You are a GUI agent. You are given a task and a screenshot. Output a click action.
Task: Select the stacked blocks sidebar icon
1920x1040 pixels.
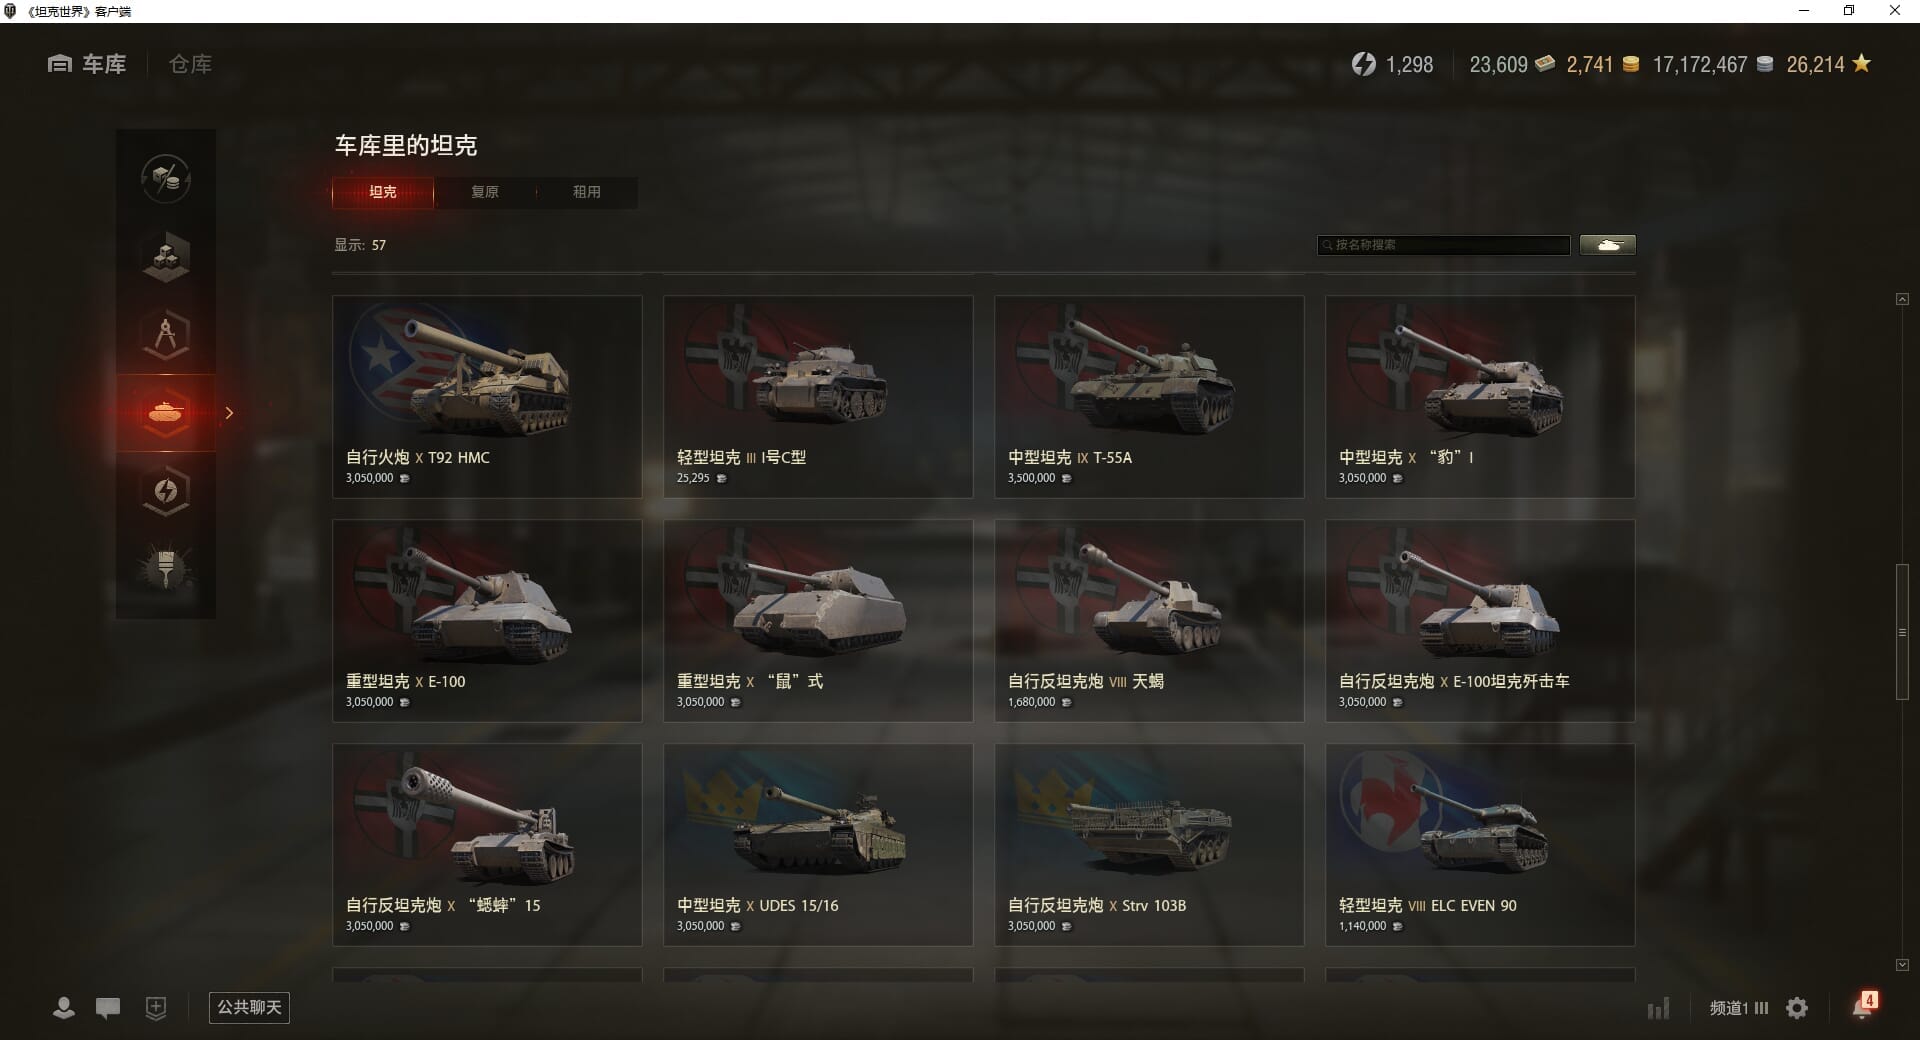click(x=166, y=256)
